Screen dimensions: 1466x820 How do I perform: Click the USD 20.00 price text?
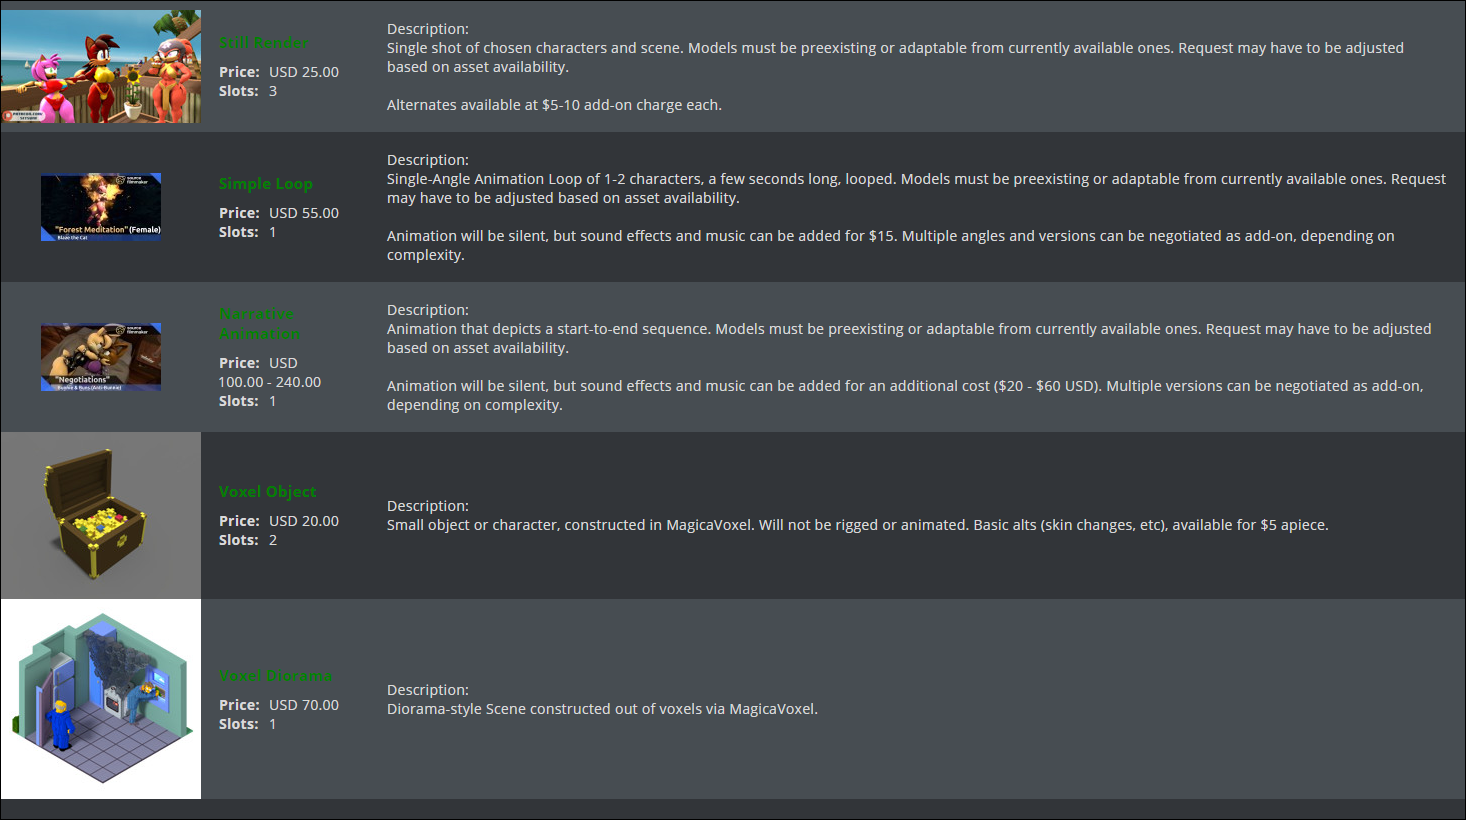[304, 521]
